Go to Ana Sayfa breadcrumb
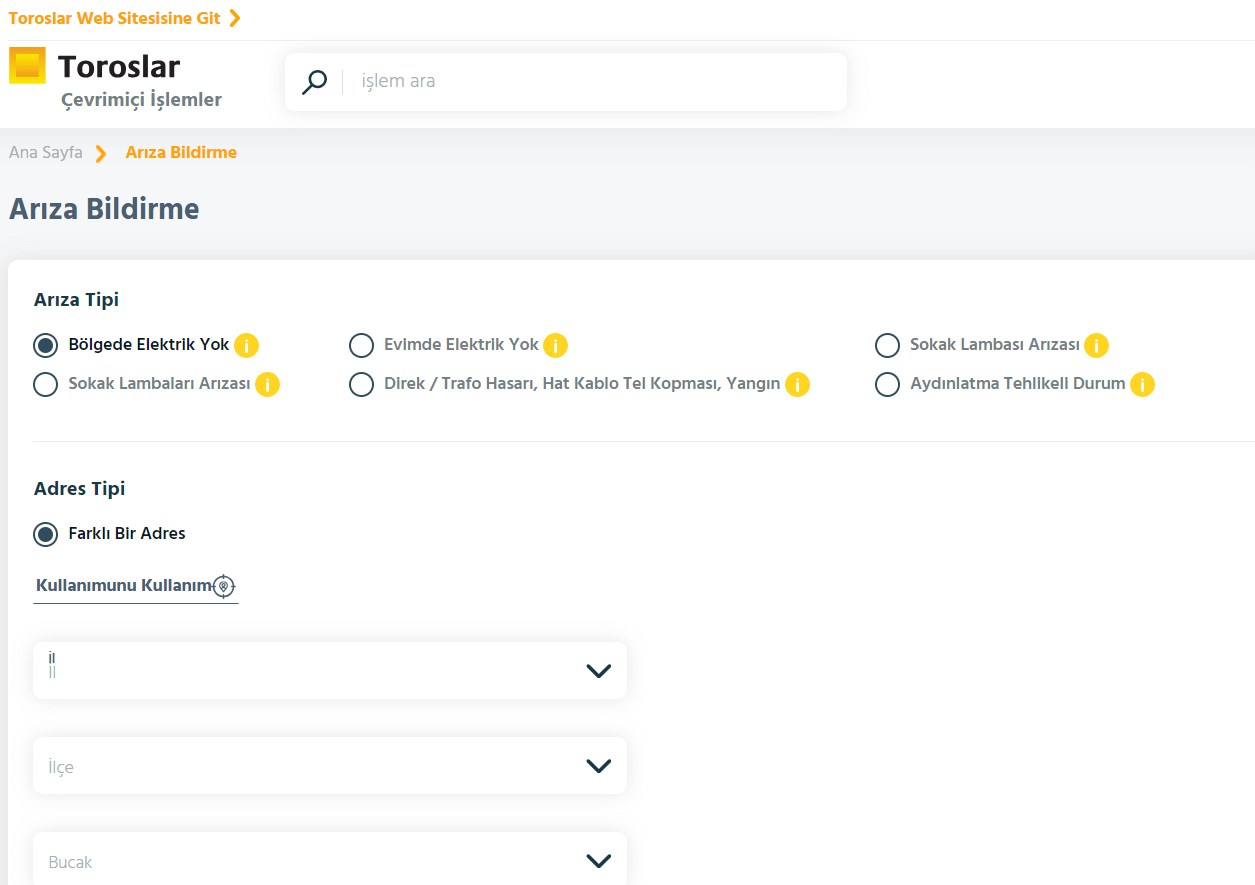This screenshot has height=885, width=1255. (x=46, y=153)
